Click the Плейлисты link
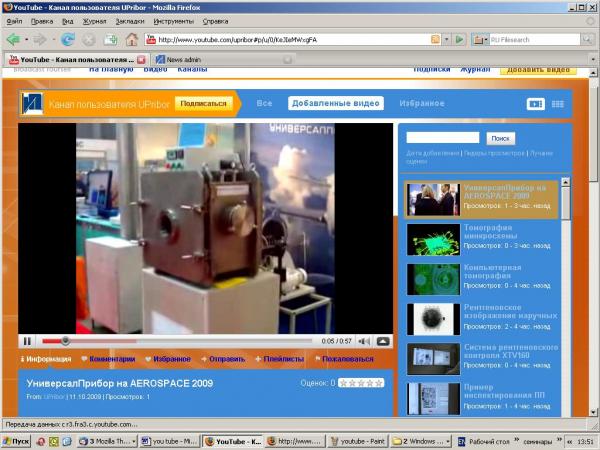600x450 pixels. point(284,359)
